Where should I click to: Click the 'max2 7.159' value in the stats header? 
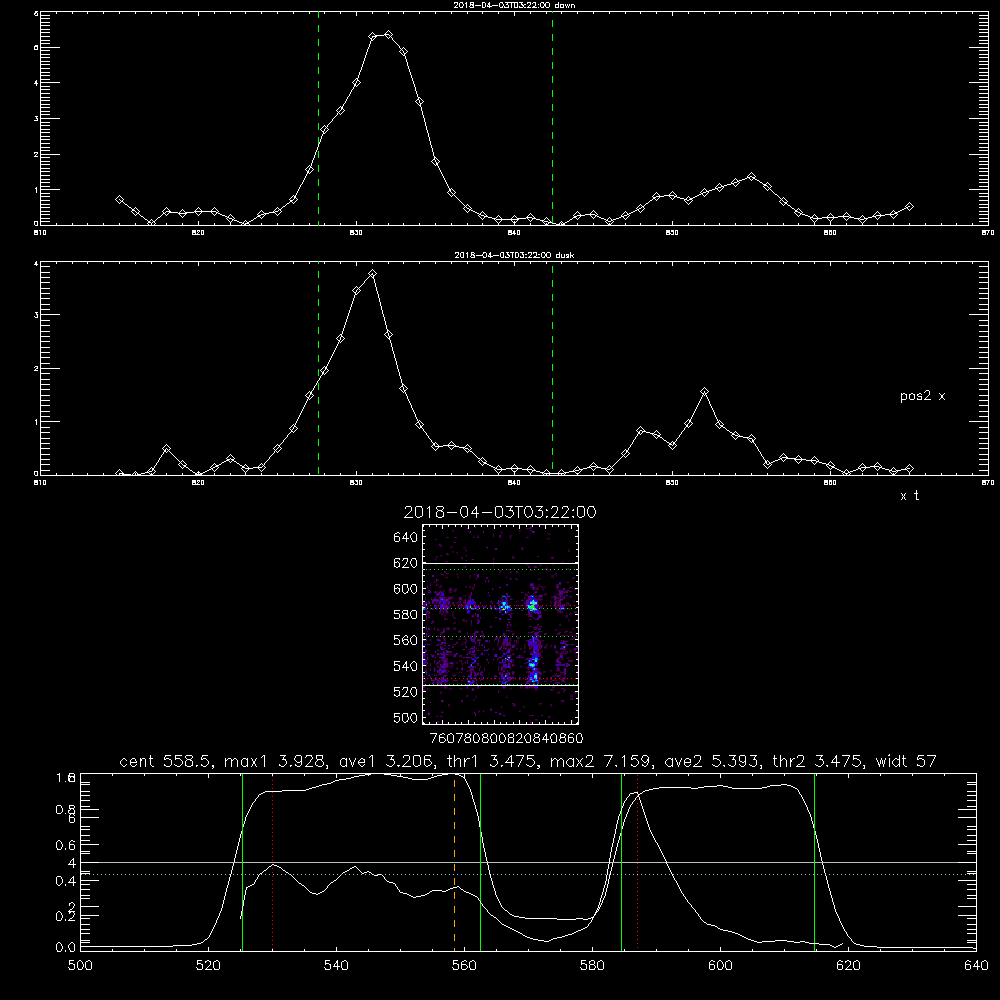point(599,761)
